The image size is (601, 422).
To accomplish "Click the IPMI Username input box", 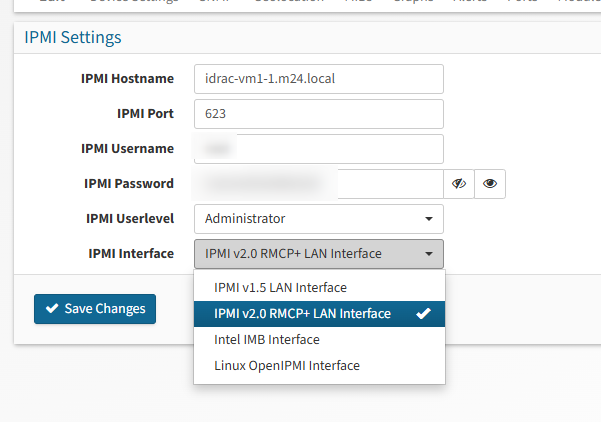I will (x=318, y=149).
